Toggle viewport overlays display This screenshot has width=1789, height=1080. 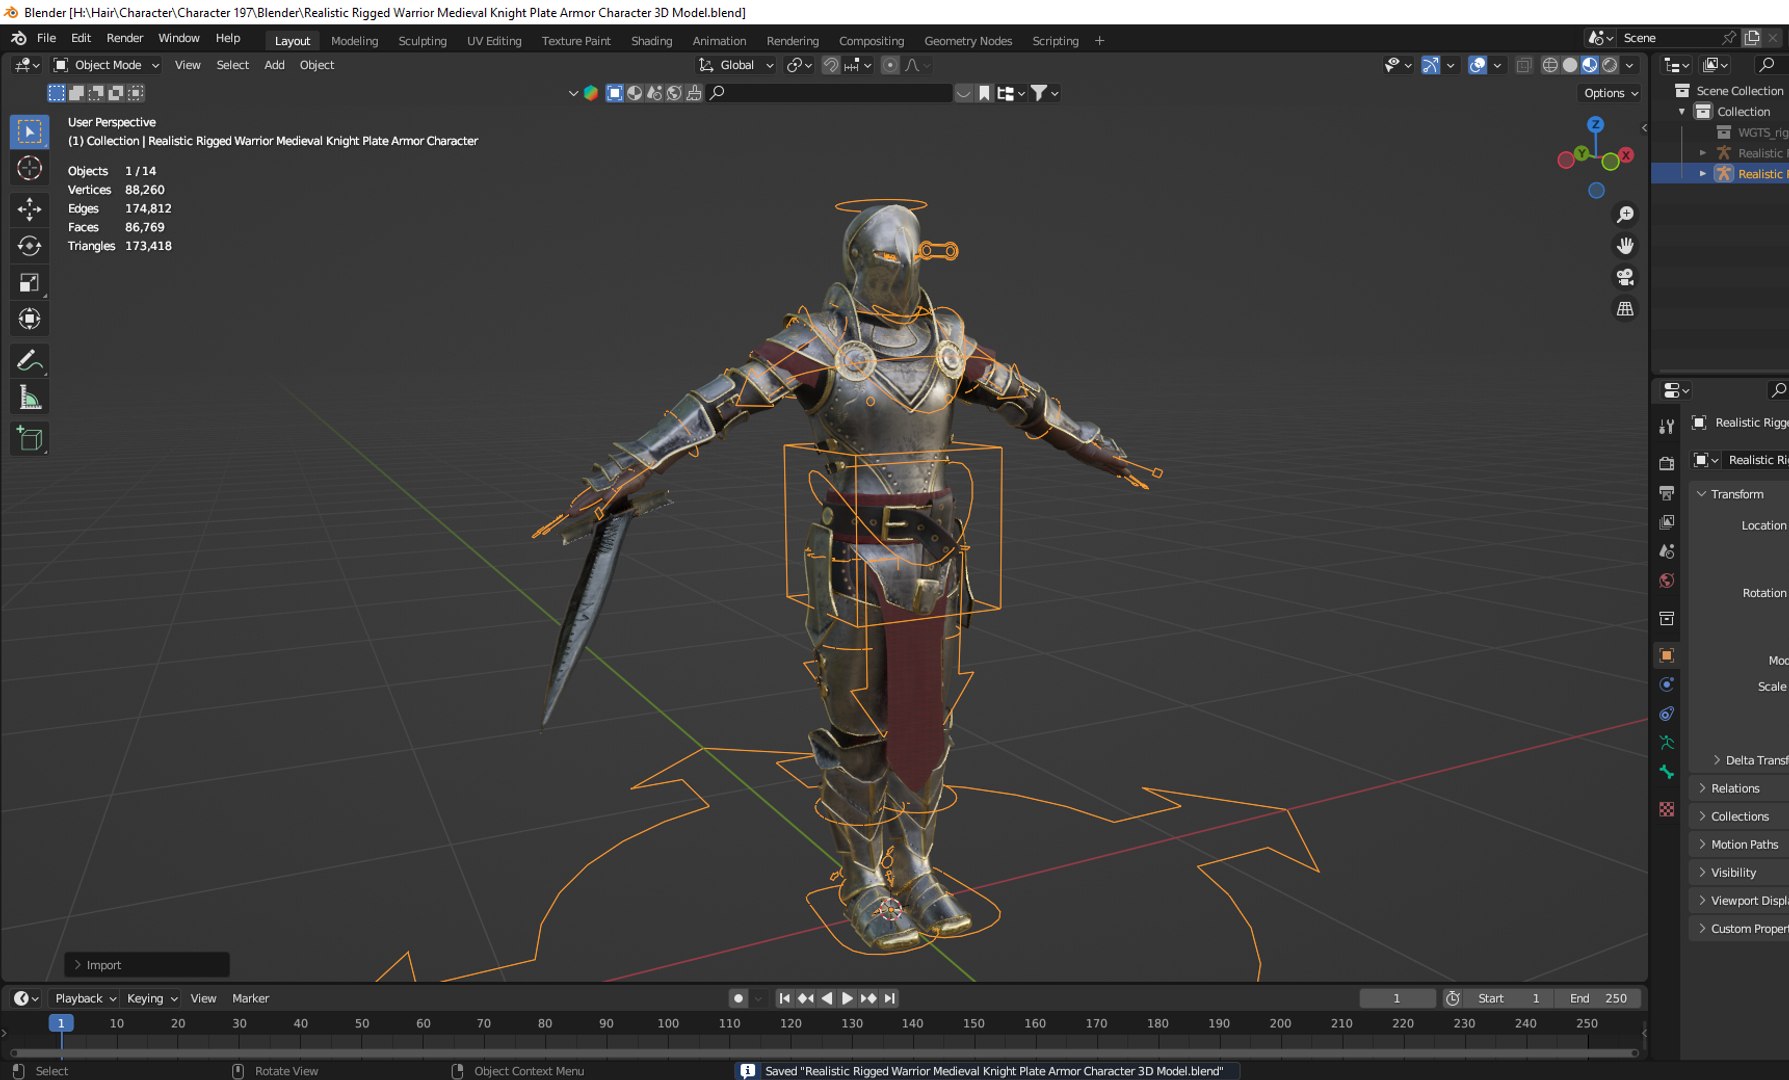pos(1477,65)
